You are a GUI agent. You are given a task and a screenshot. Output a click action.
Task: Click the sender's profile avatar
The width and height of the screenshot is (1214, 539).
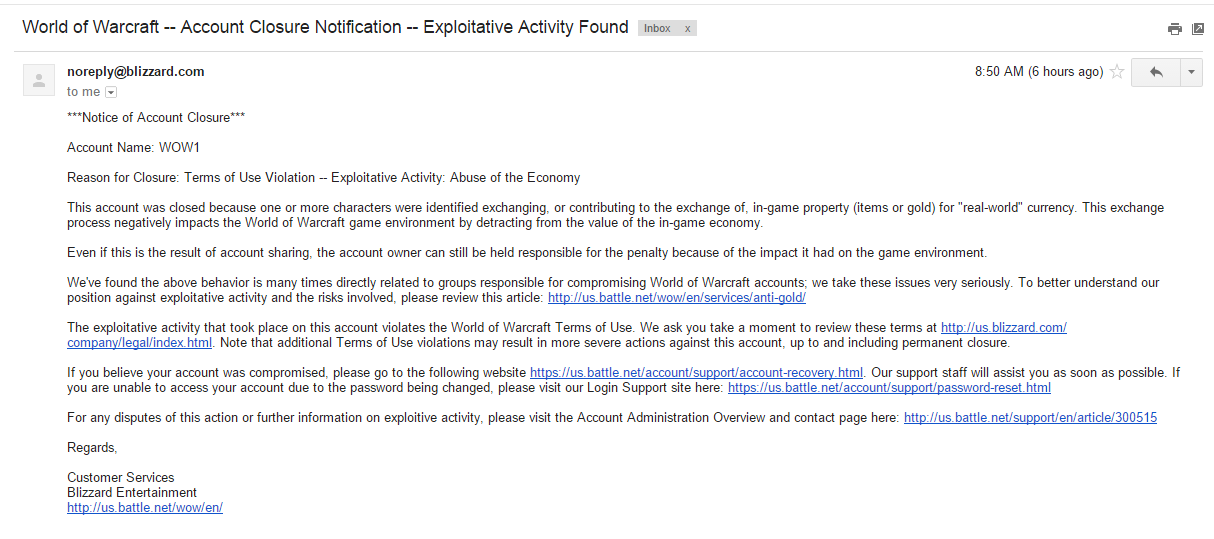[38, 80]
